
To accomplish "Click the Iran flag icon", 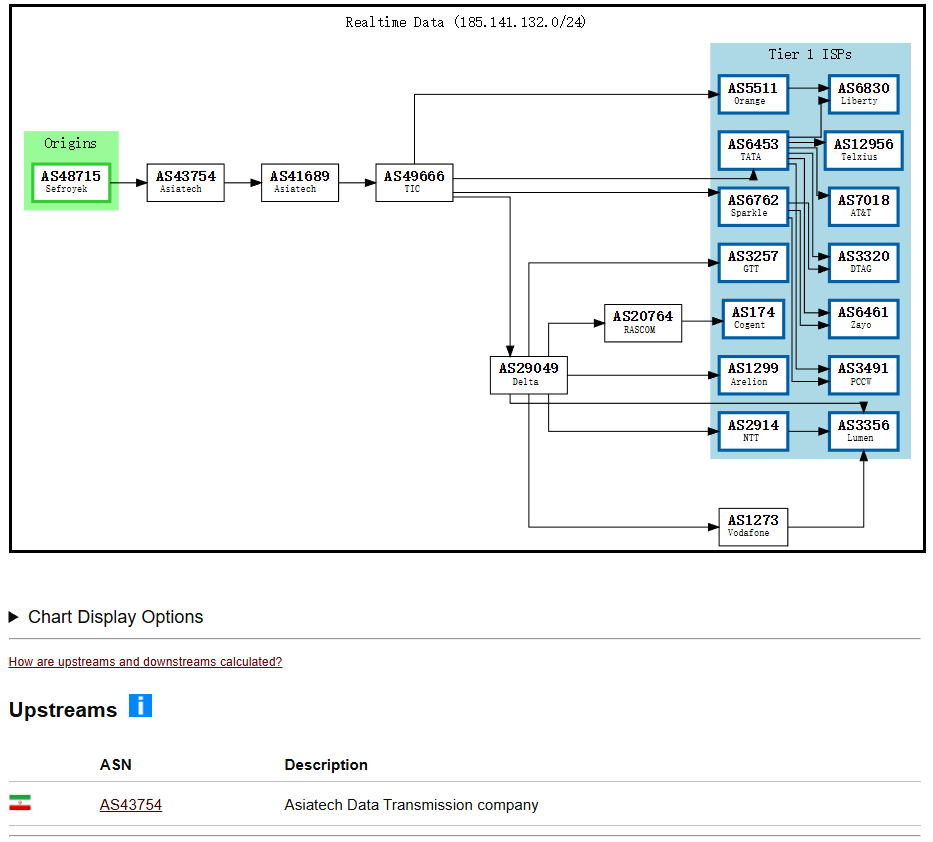I will point(20,804).
